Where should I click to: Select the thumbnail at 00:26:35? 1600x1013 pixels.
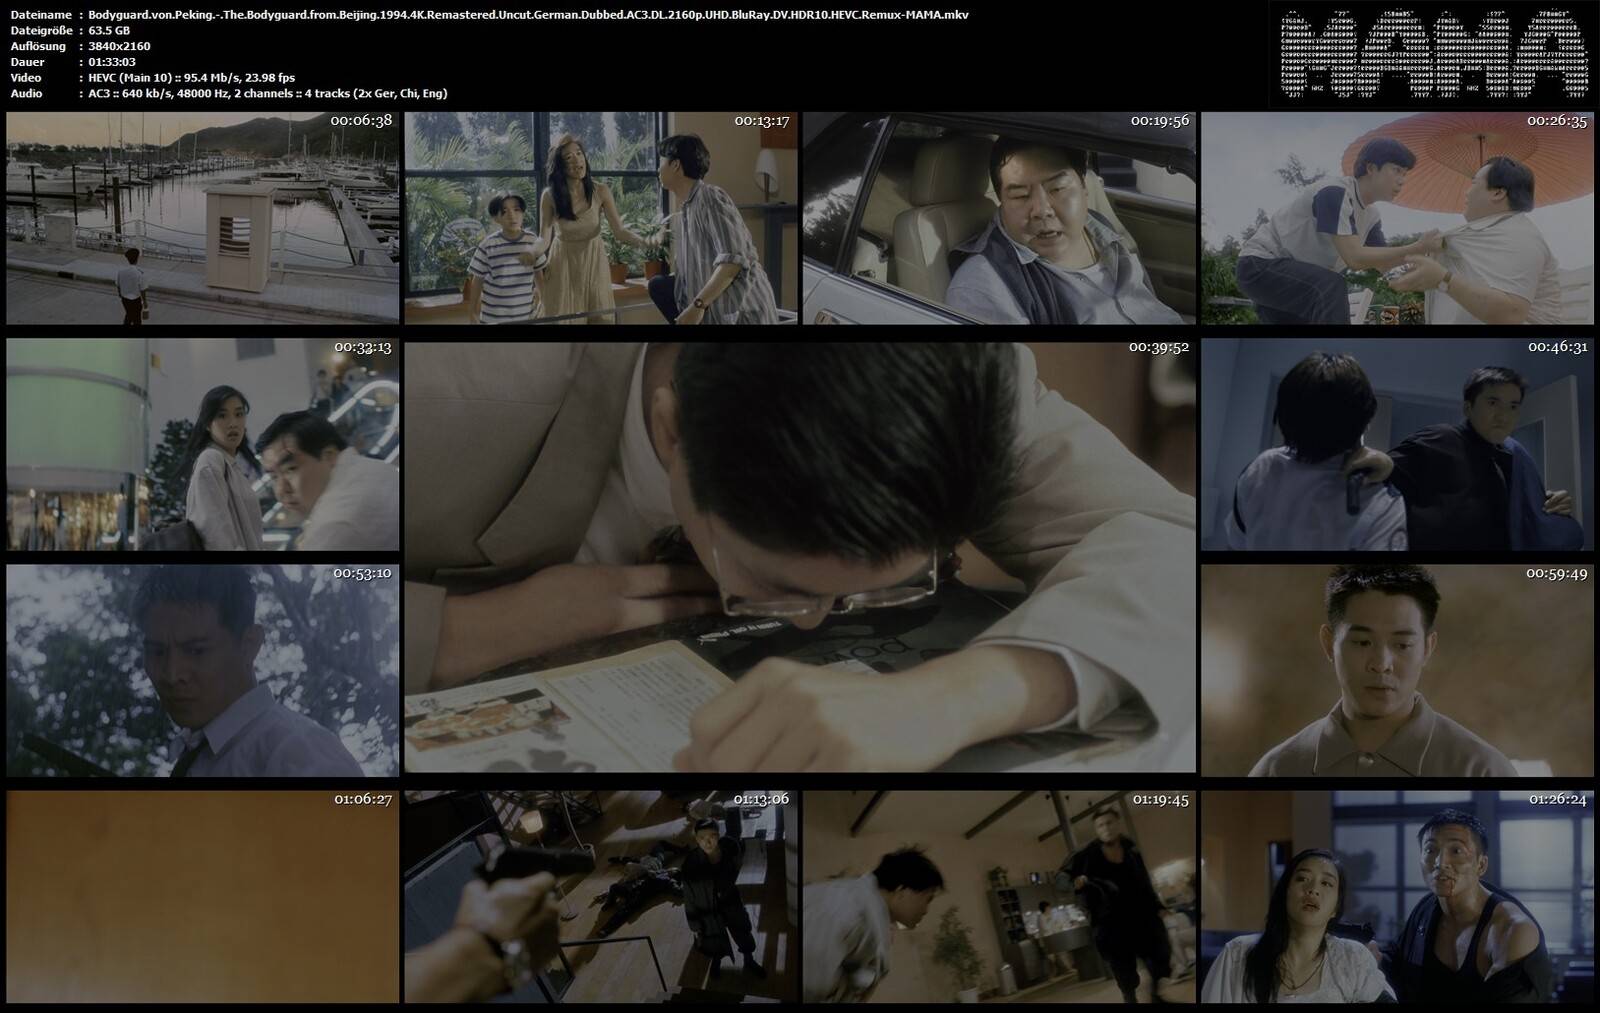1397,218
